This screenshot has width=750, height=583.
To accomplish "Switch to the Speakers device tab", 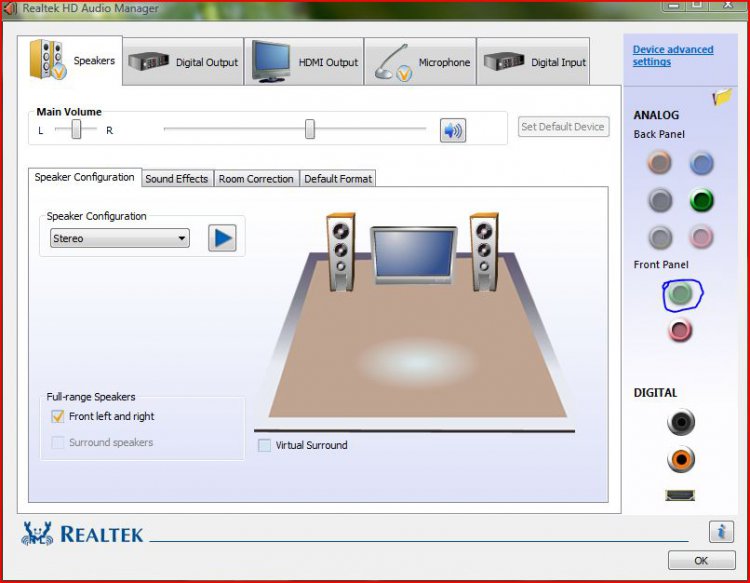I will click(70, 60).
